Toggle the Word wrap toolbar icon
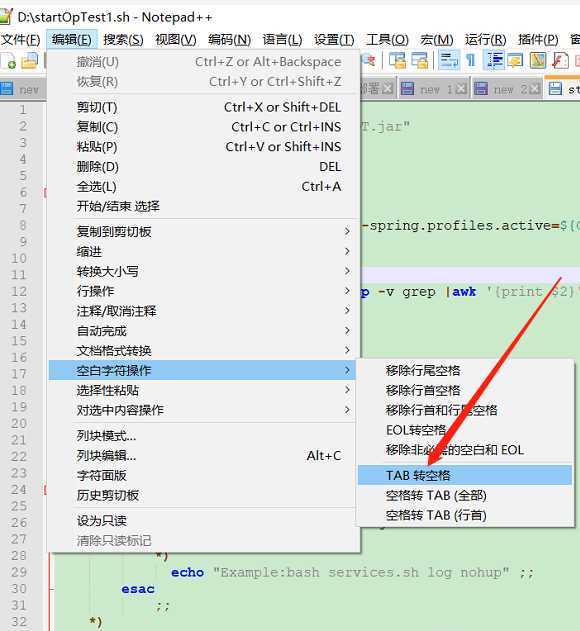Screen dimensions: 580x631 click(x=448, y=61)
